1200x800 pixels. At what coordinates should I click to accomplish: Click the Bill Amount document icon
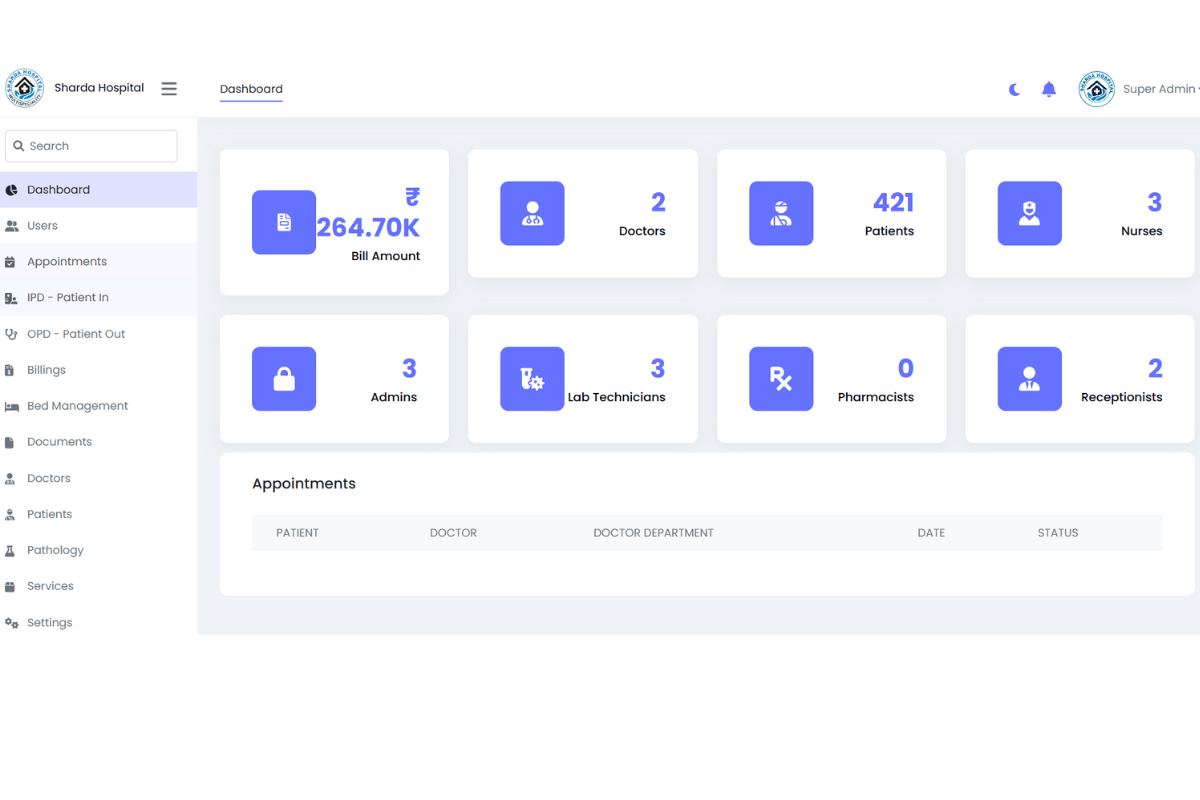[x=284, y=222]
